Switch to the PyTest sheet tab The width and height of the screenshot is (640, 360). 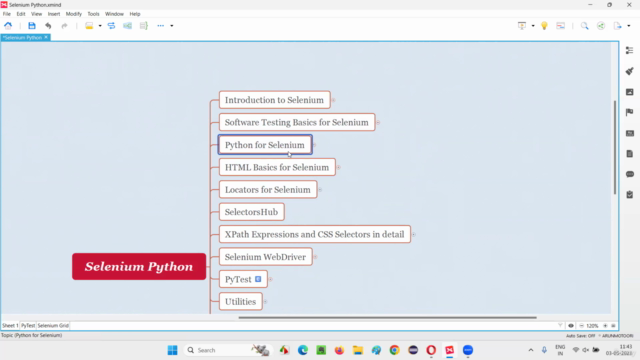[x=28, y=326]
